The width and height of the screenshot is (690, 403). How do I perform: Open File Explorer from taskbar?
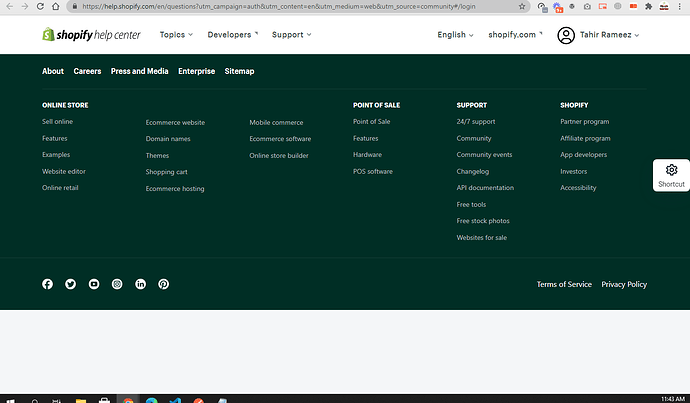[x=81, y=400]
